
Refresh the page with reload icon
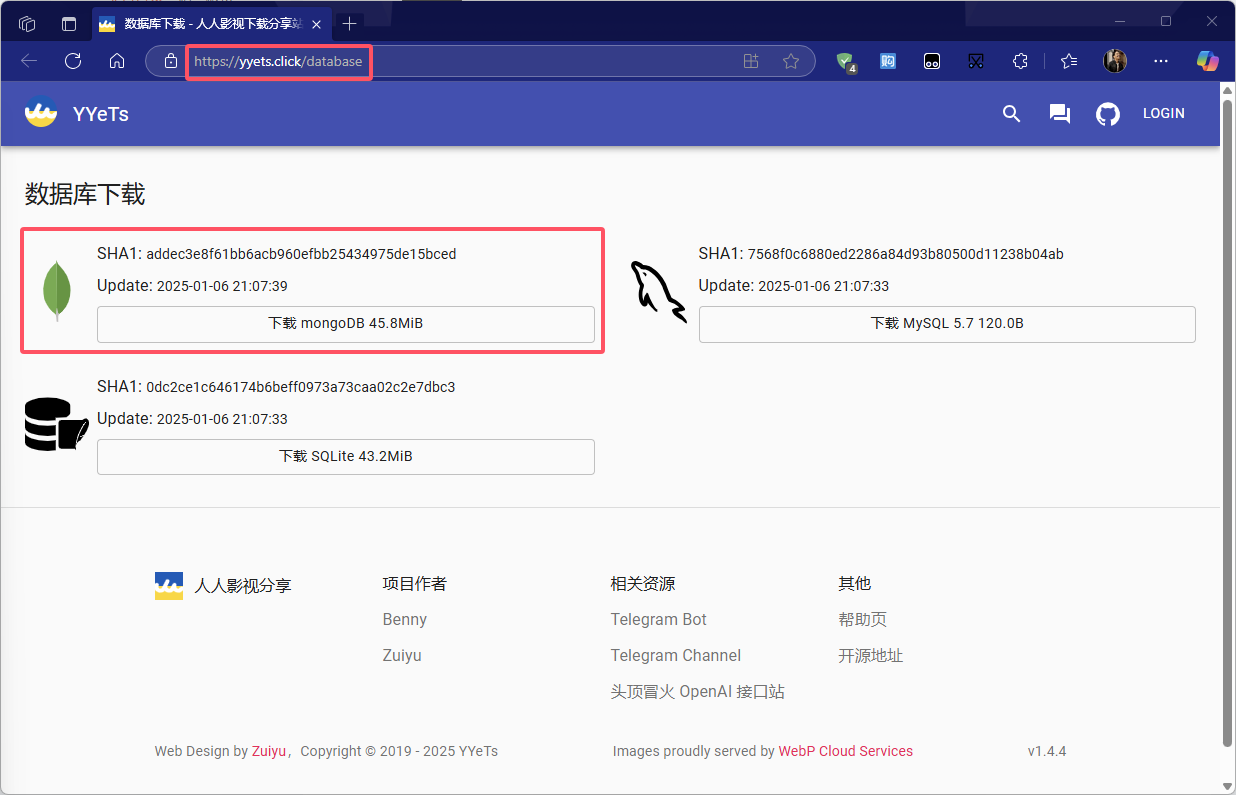[73, 61]
